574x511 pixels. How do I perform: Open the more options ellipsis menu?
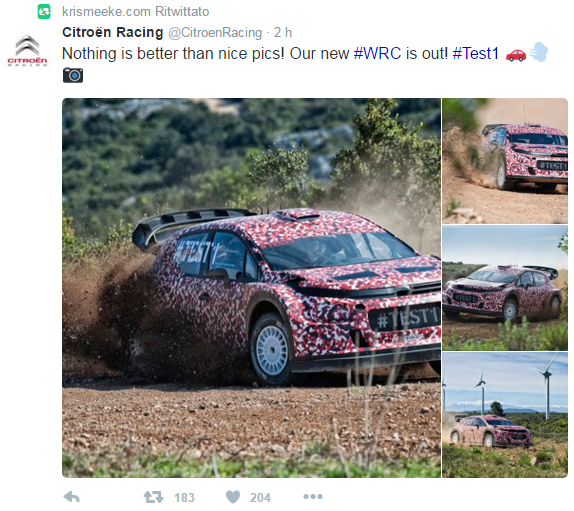(313, 497)
